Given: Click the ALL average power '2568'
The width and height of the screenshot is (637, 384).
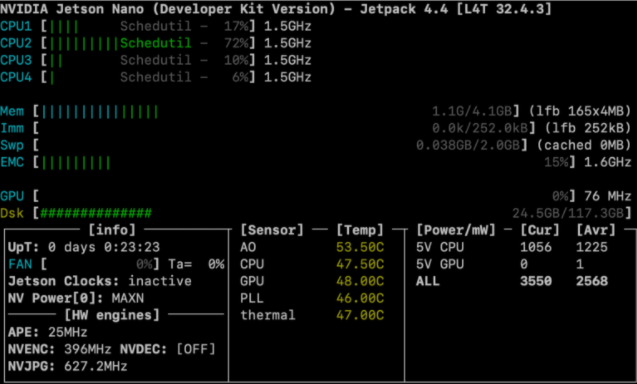Looking at the screenshot, I should (x=592, y=282).
